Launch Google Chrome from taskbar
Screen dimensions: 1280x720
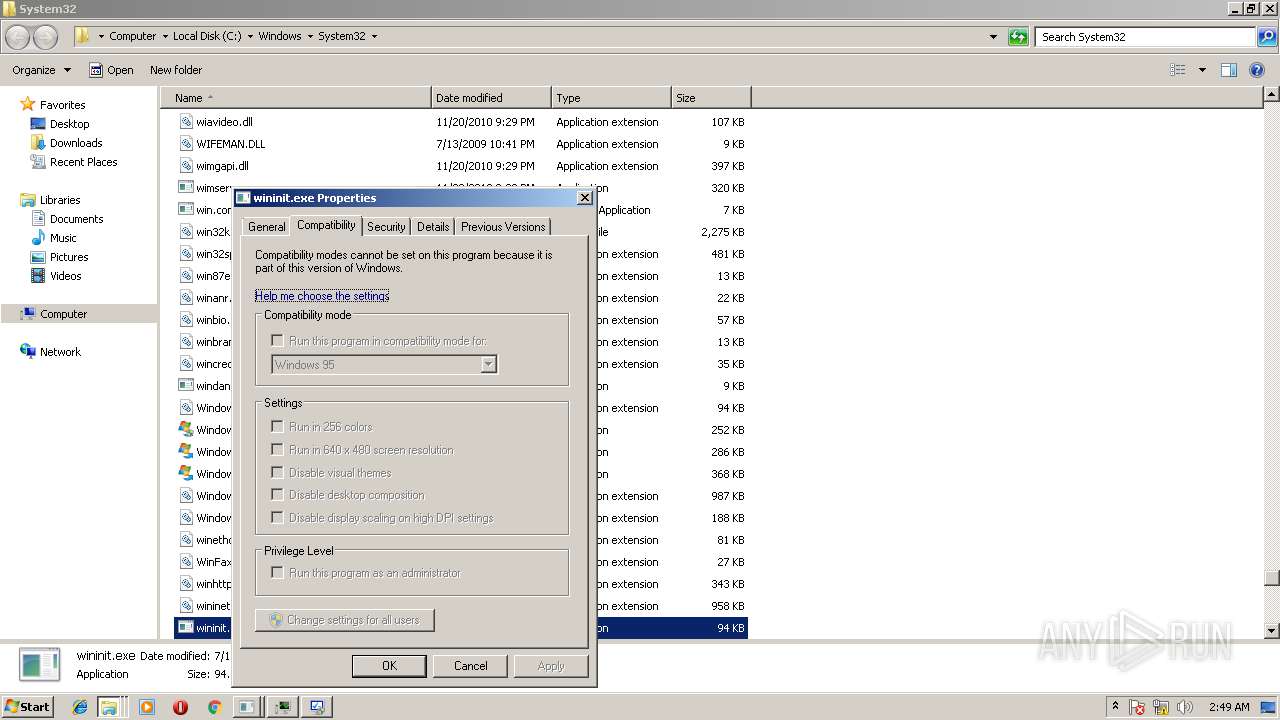pyautogui.click(x=214, y=707)
